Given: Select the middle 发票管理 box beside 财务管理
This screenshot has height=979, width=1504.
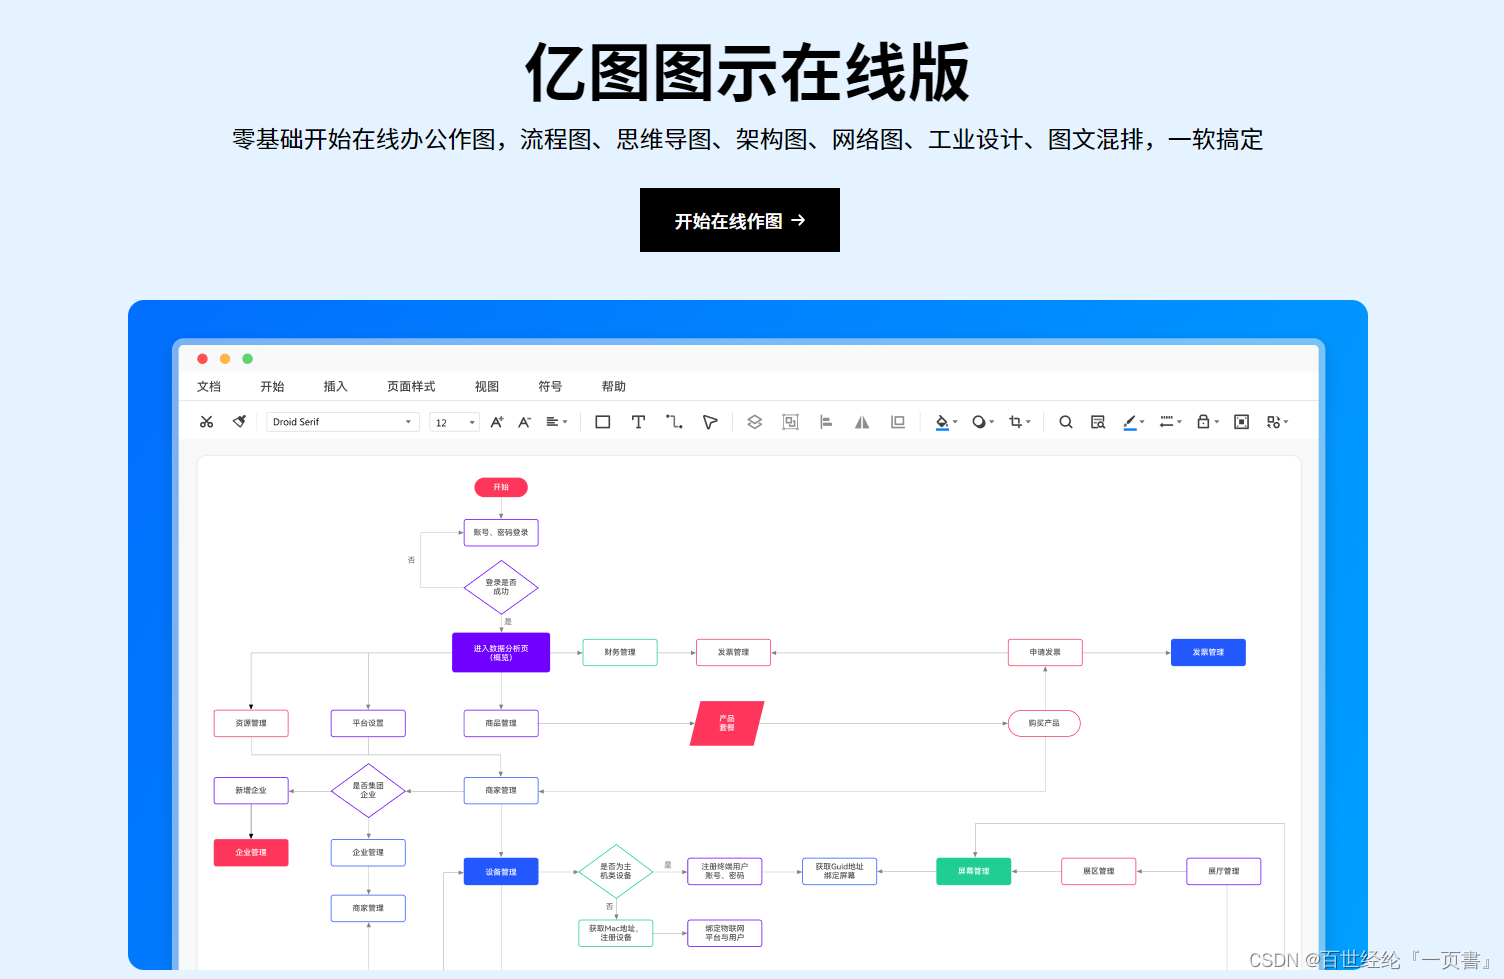Looking at the screenshot, I should coord(733,652).
